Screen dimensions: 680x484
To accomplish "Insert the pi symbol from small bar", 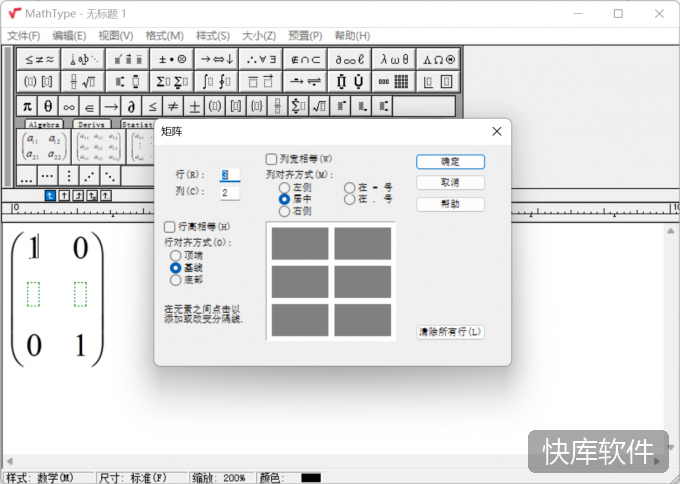I will [27, 106].
